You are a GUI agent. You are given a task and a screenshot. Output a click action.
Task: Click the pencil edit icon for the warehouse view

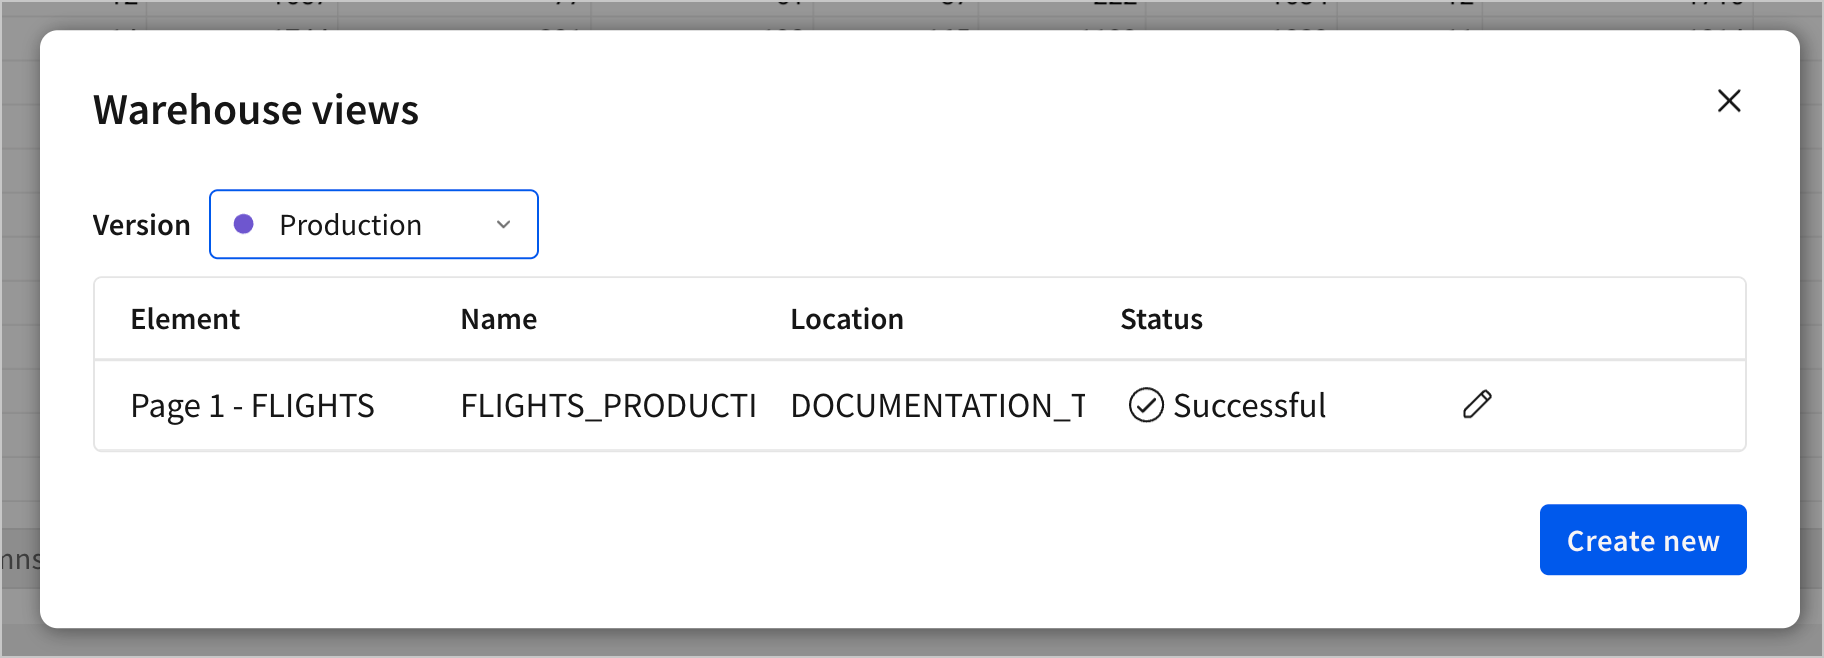pyautogui.click(x=1477, y=405)
